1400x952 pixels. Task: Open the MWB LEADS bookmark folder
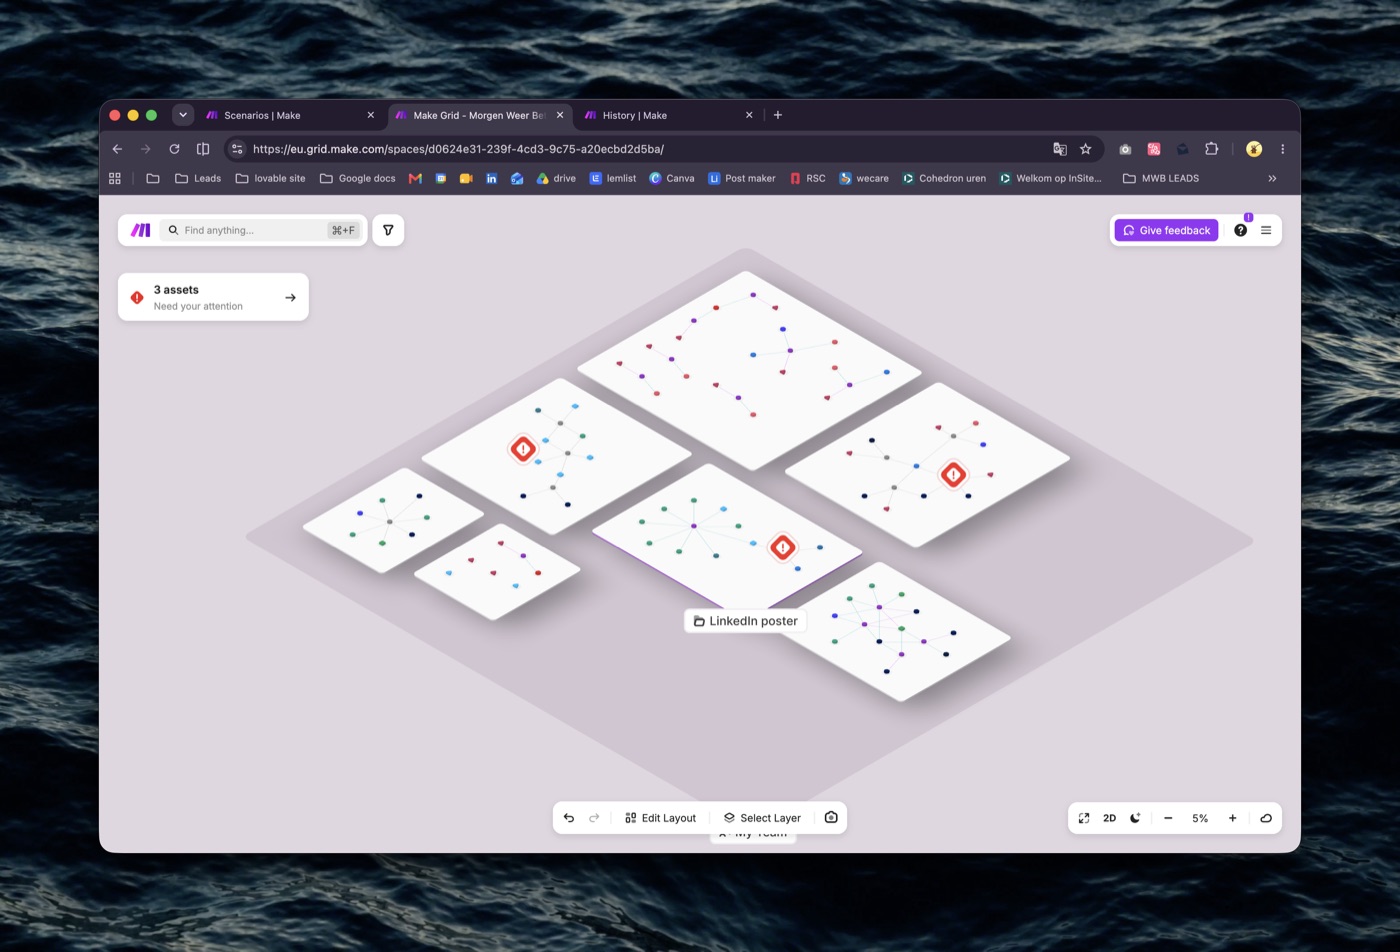[1161, 178]
